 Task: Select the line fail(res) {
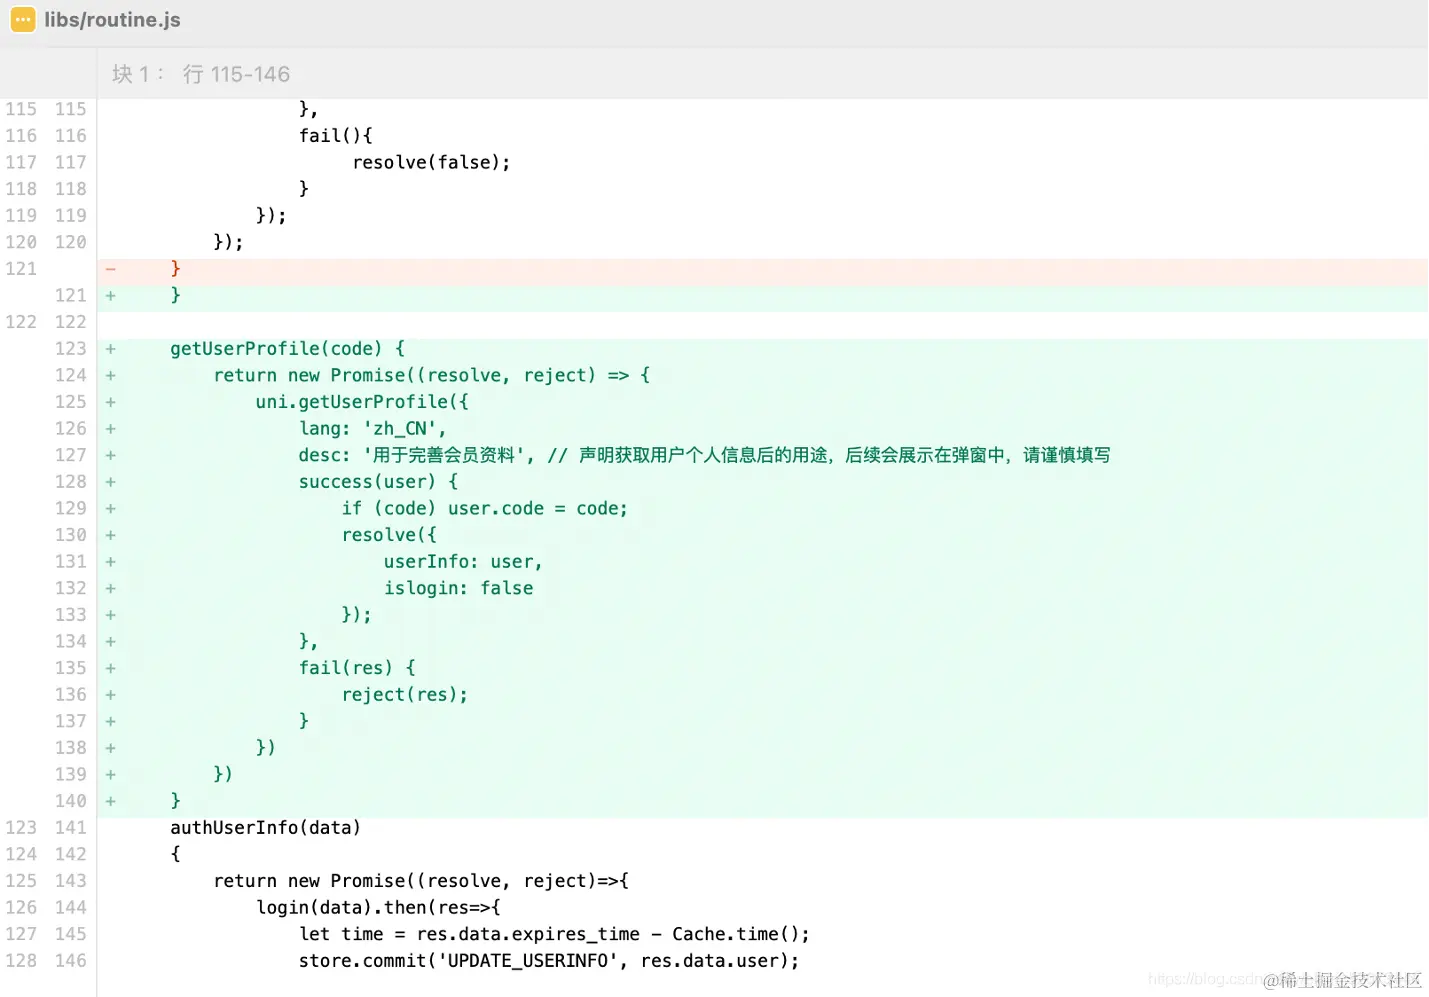click(357, 667)
